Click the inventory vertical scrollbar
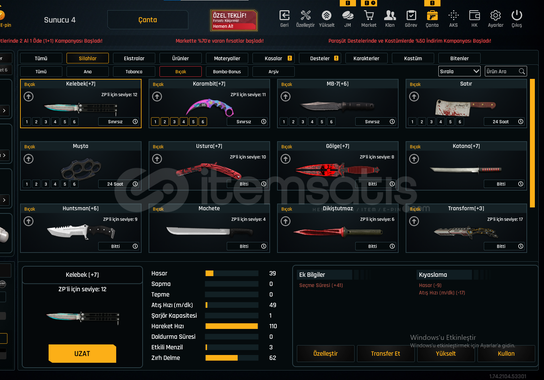 tap(533, 143)
